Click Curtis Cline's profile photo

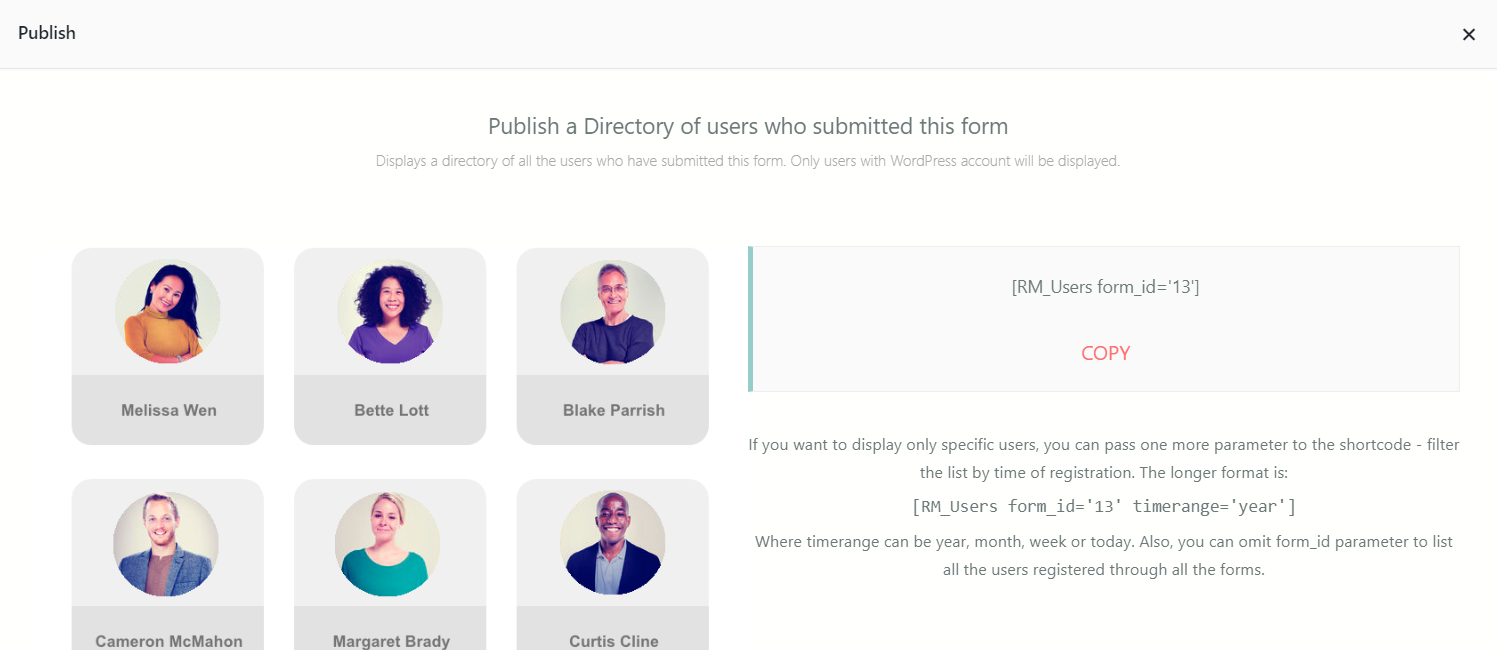tap(613, 543)
